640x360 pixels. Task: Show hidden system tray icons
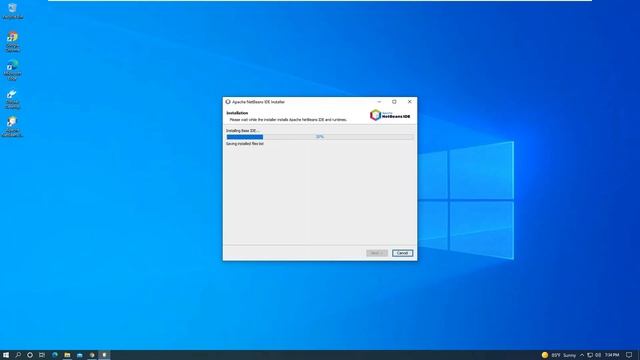click(582, 355)
